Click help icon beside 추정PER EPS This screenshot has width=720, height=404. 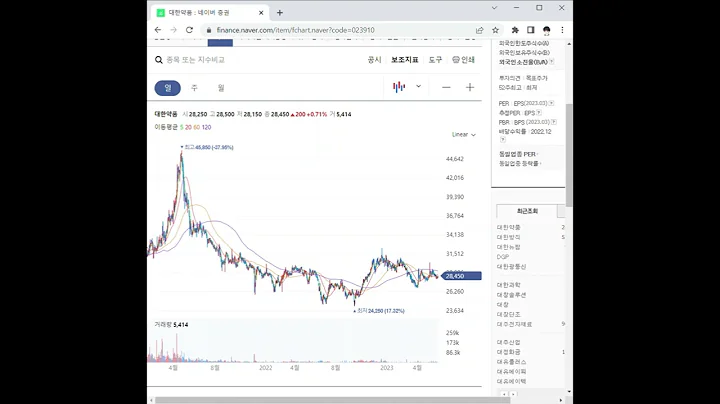539,112
